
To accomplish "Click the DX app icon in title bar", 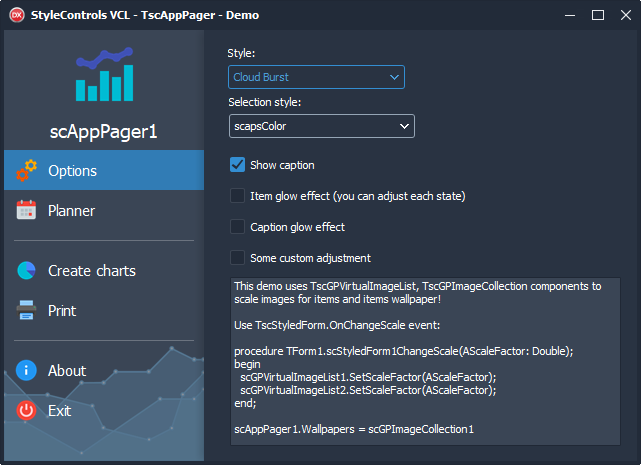I will pyautogui.click(x=17, y=15).
